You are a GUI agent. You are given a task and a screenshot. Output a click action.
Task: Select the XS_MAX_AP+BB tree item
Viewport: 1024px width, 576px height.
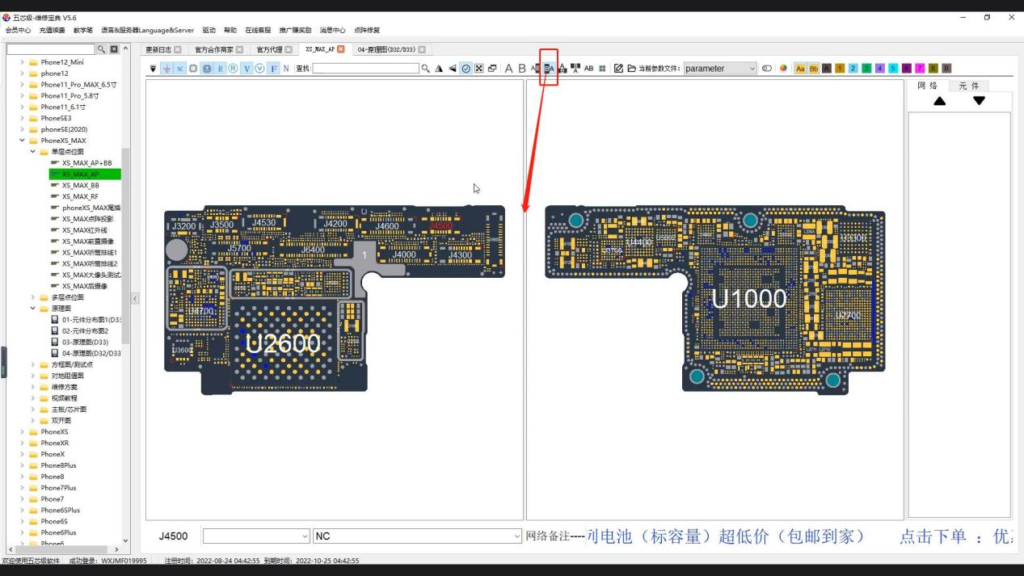pos(87,163)
